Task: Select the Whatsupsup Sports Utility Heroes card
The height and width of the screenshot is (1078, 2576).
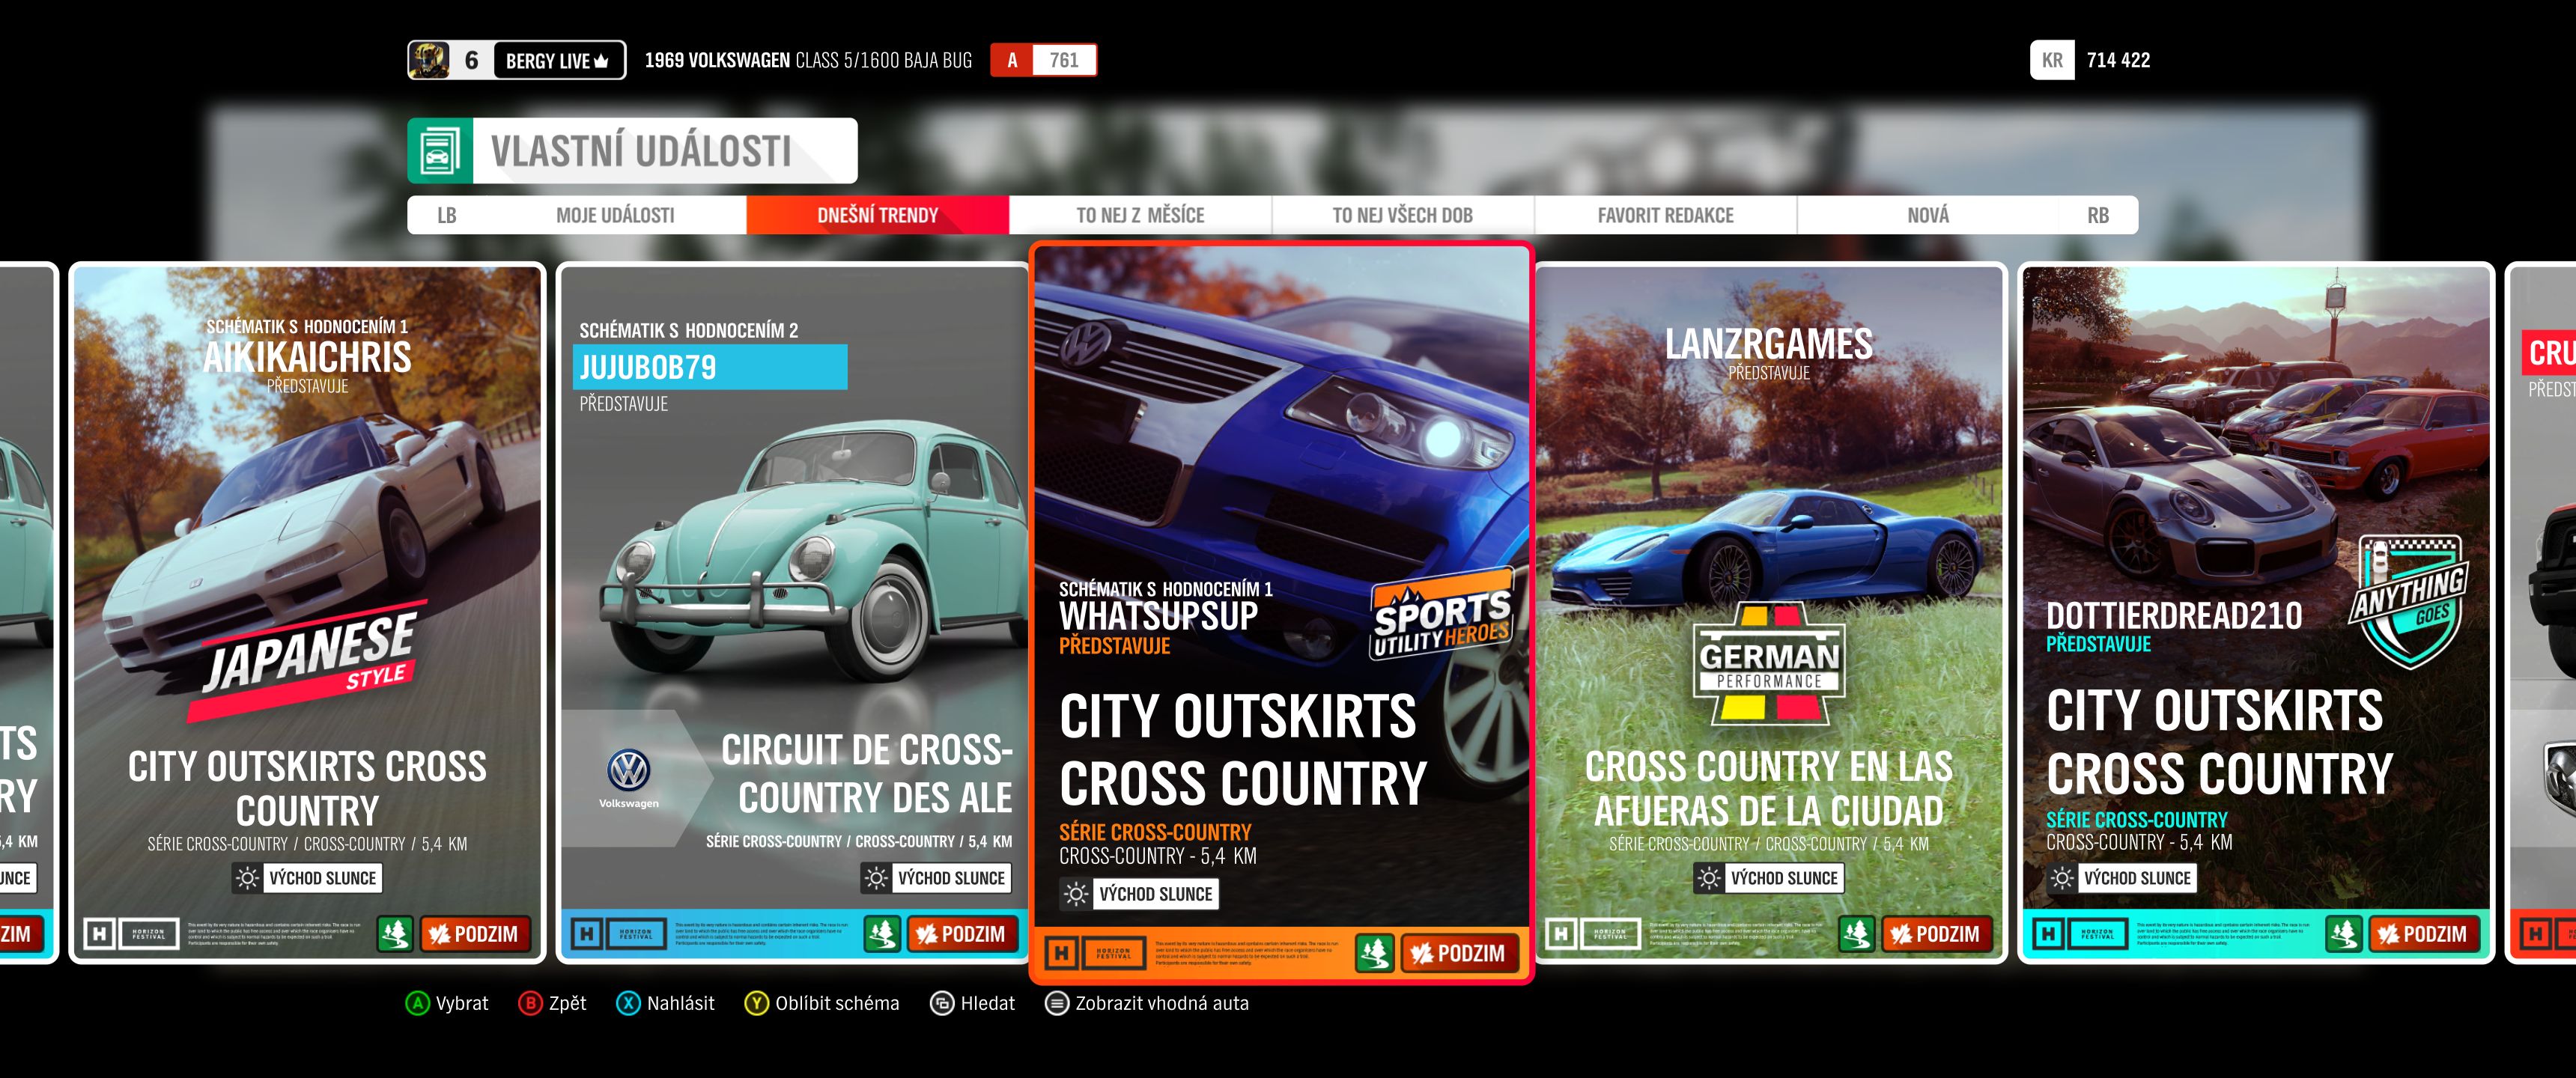Action: coord(1281,613)
